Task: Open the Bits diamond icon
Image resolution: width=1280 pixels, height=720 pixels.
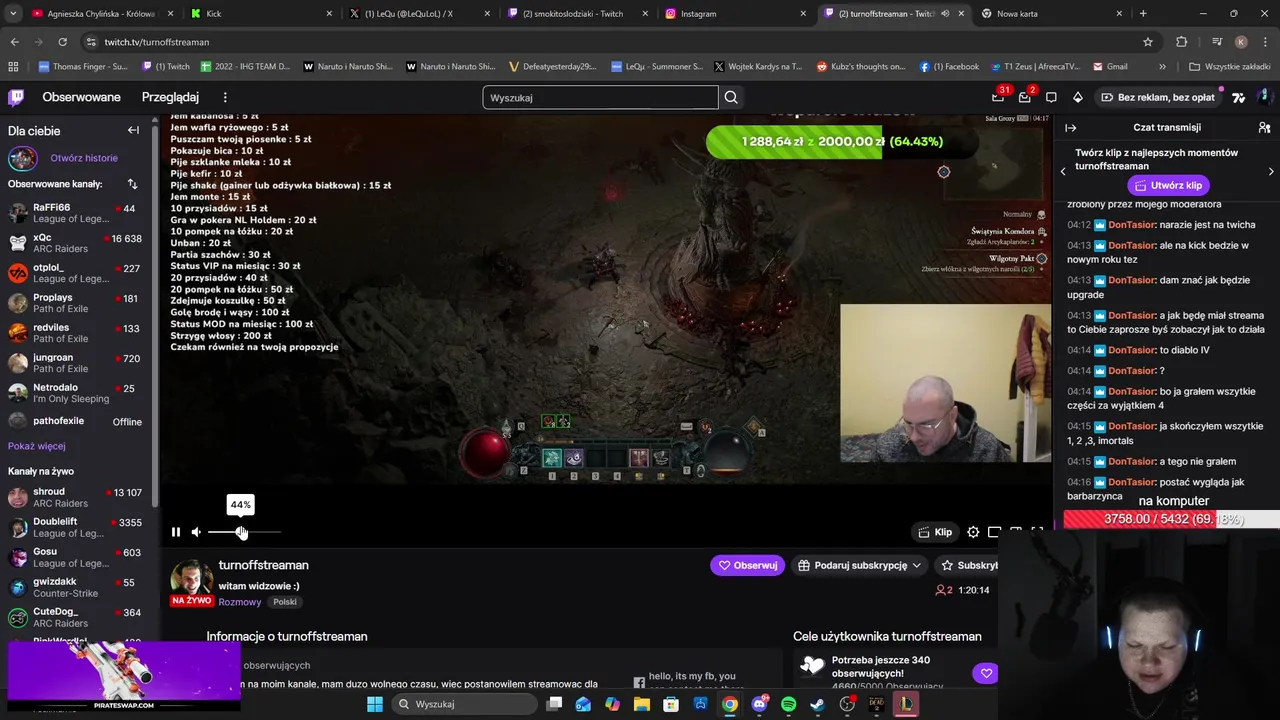Action: pyautogui.click(x=1077, y=97)
